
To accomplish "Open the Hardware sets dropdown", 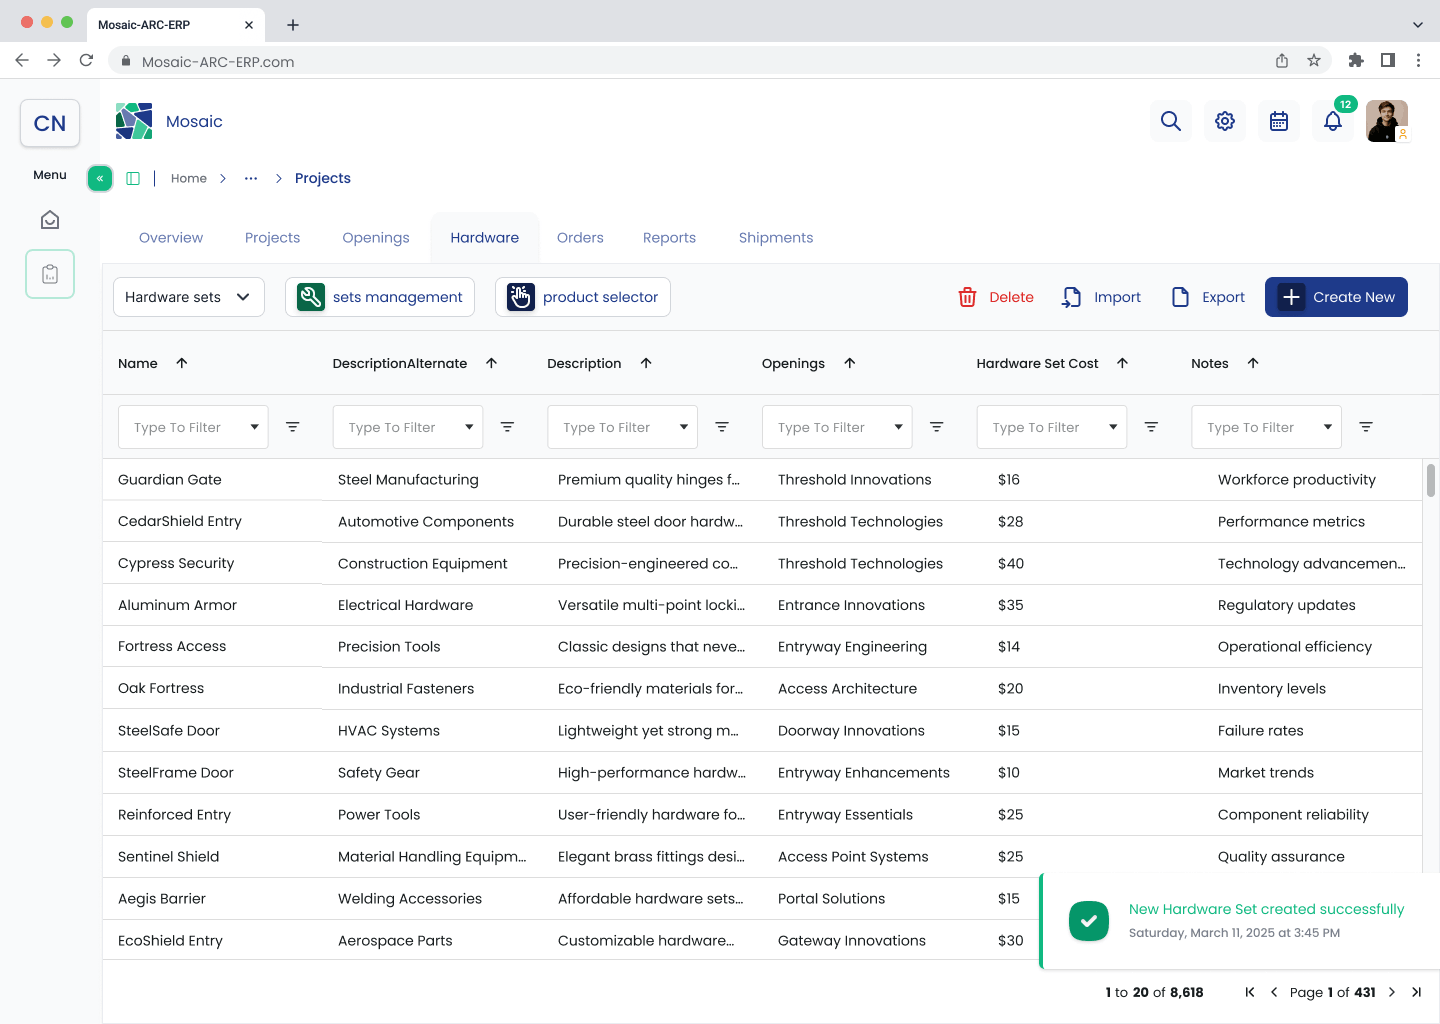I will (x=189, y=297).
